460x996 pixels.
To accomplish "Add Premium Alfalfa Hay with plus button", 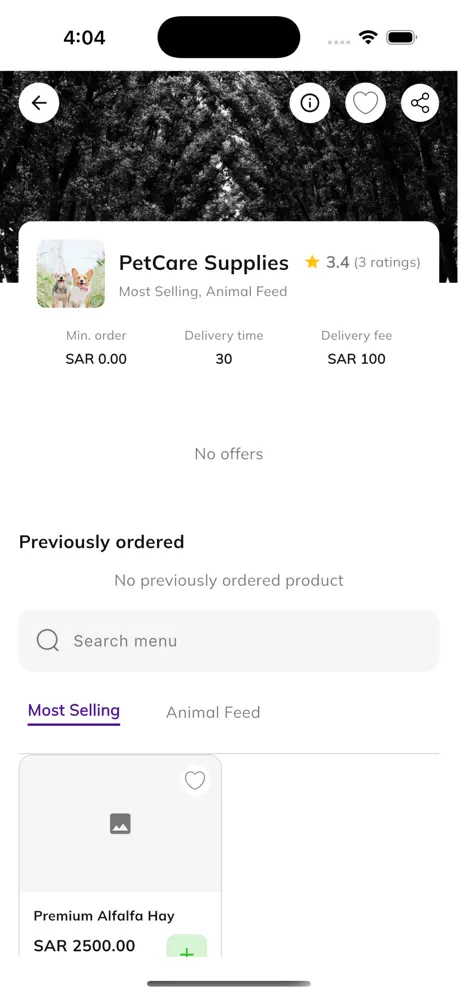I will click(x=187, y=946).
